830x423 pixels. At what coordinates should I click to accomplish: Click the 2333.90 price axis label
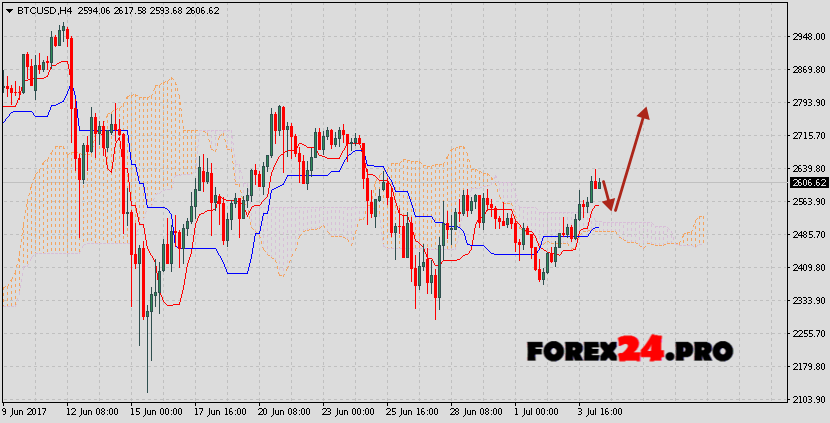[x=807, y=301]
